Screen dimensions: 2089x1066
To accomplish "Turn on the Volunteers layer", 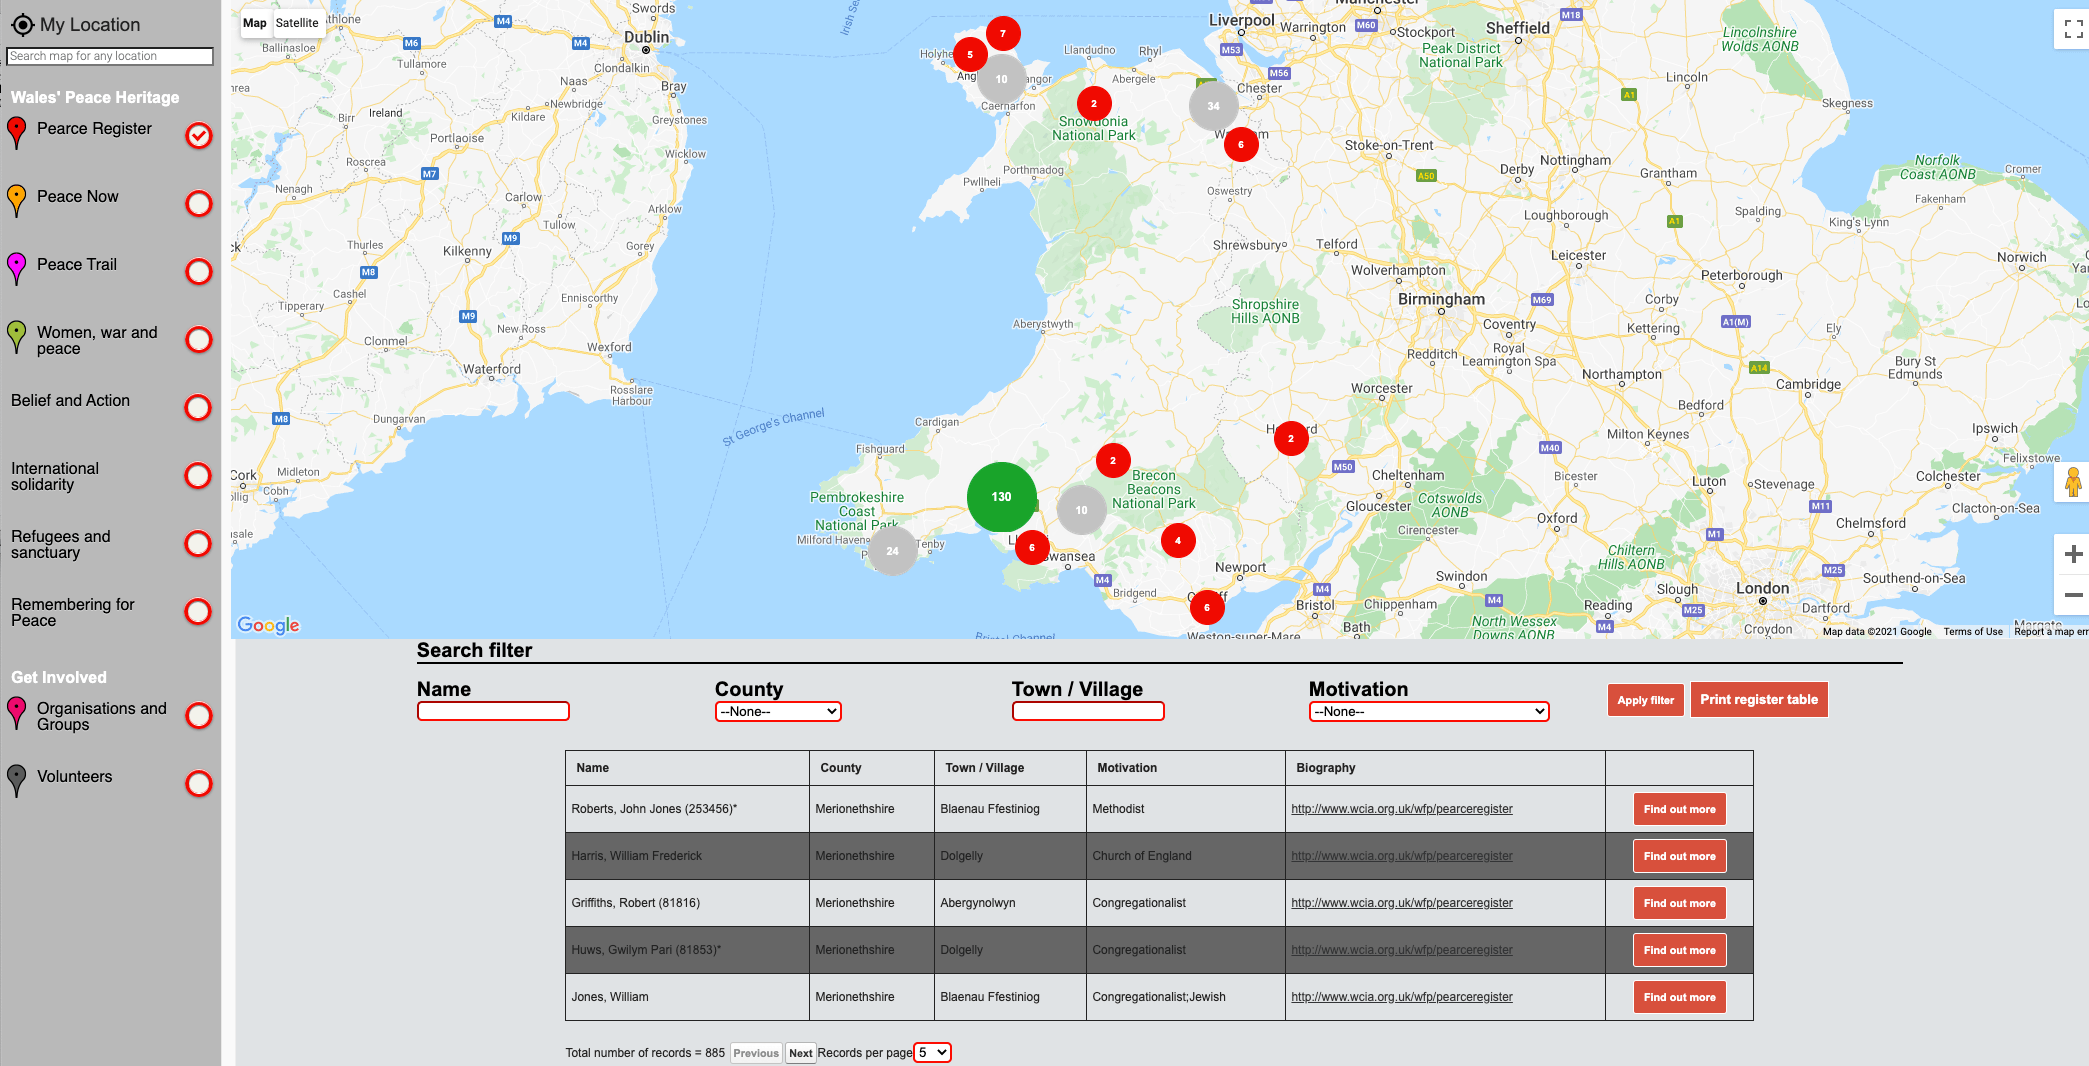I will pyautogui.click(x=199, y=784).
